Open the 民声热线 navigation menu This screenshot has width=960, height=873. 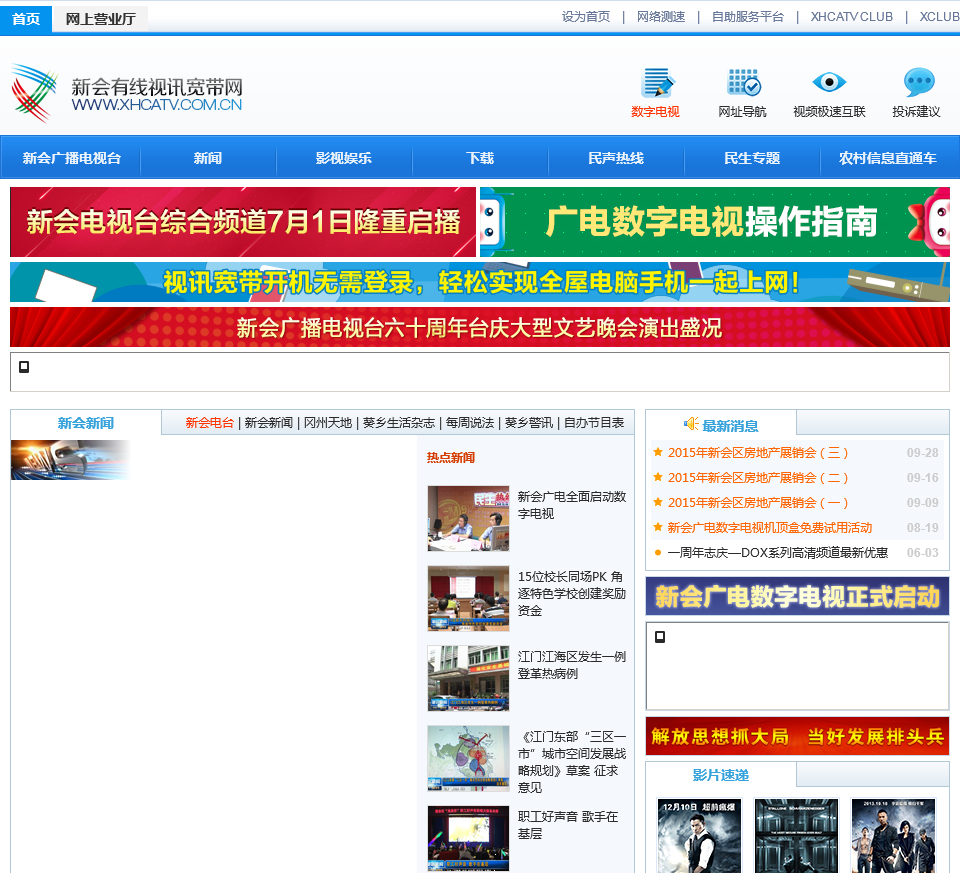point(615,158)
